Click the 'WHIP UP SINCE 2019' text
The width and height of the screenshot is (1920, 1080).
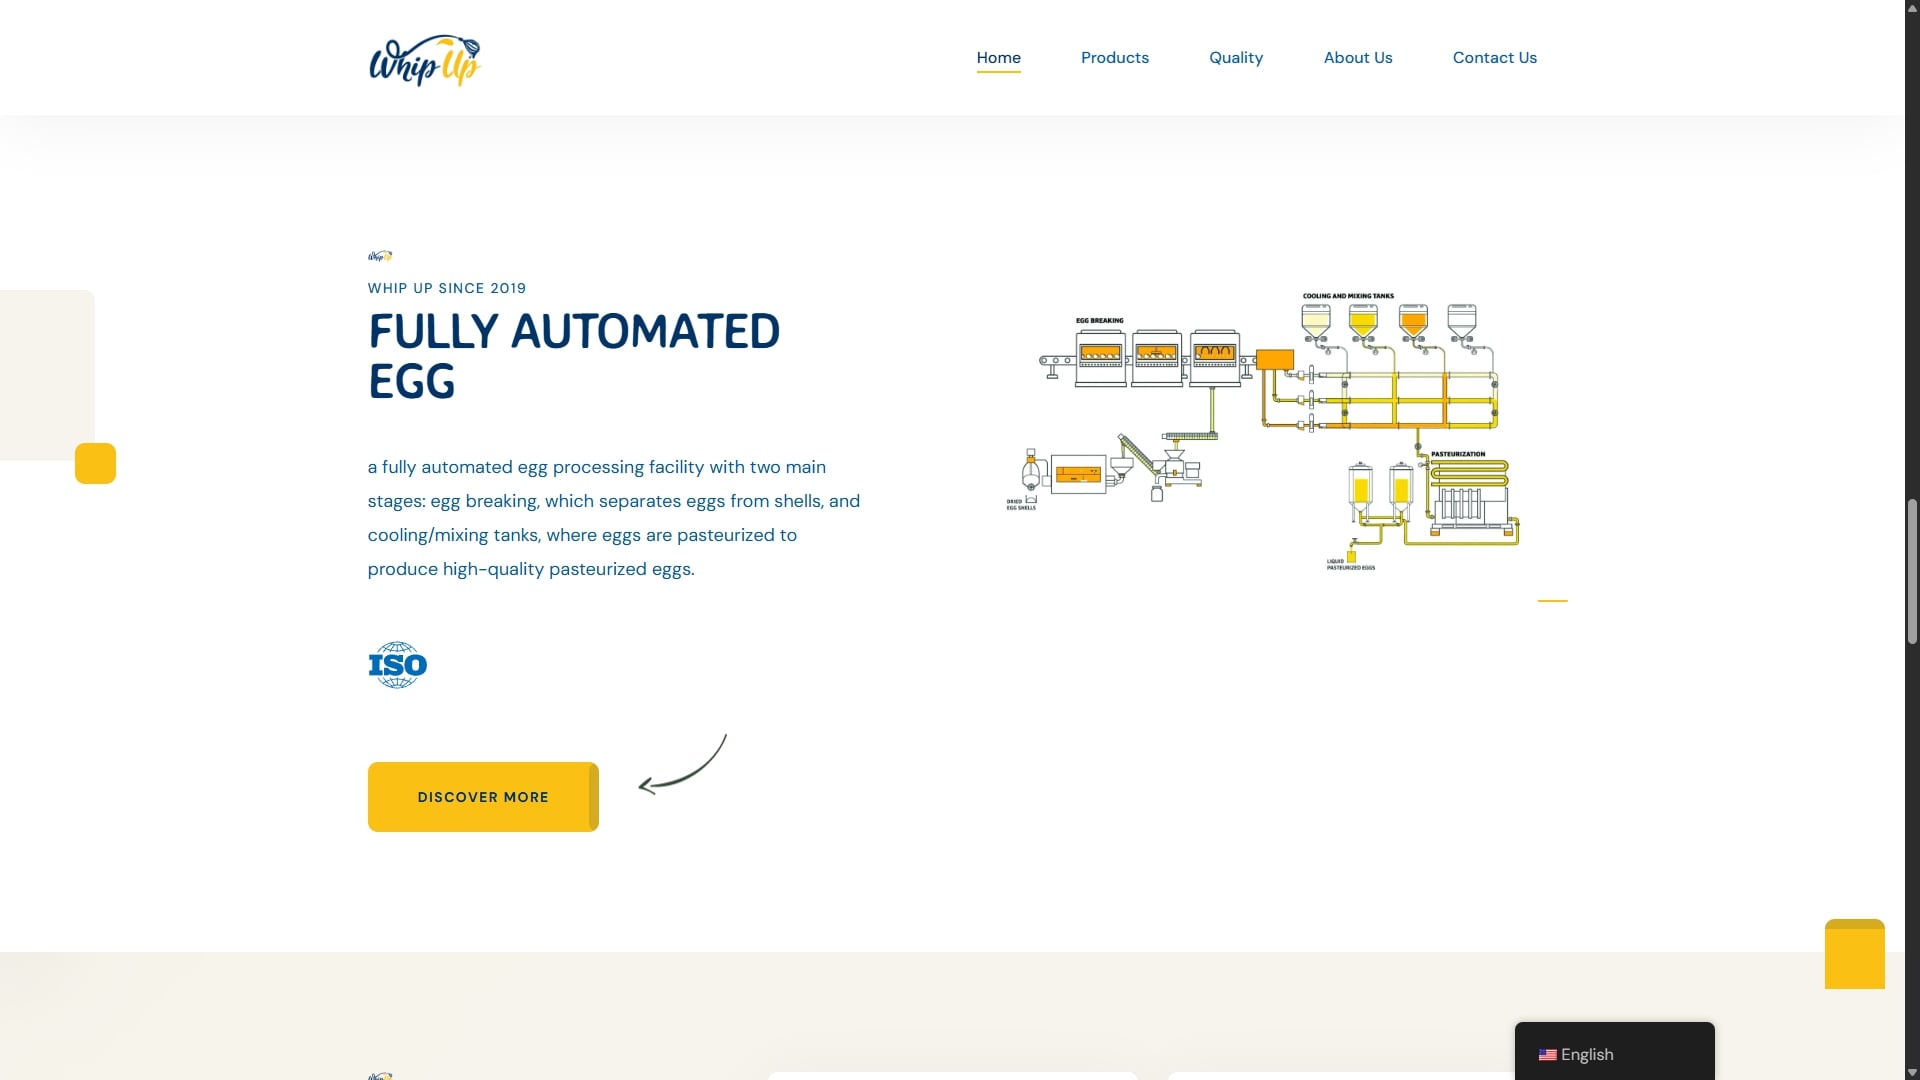coord(446,288)
